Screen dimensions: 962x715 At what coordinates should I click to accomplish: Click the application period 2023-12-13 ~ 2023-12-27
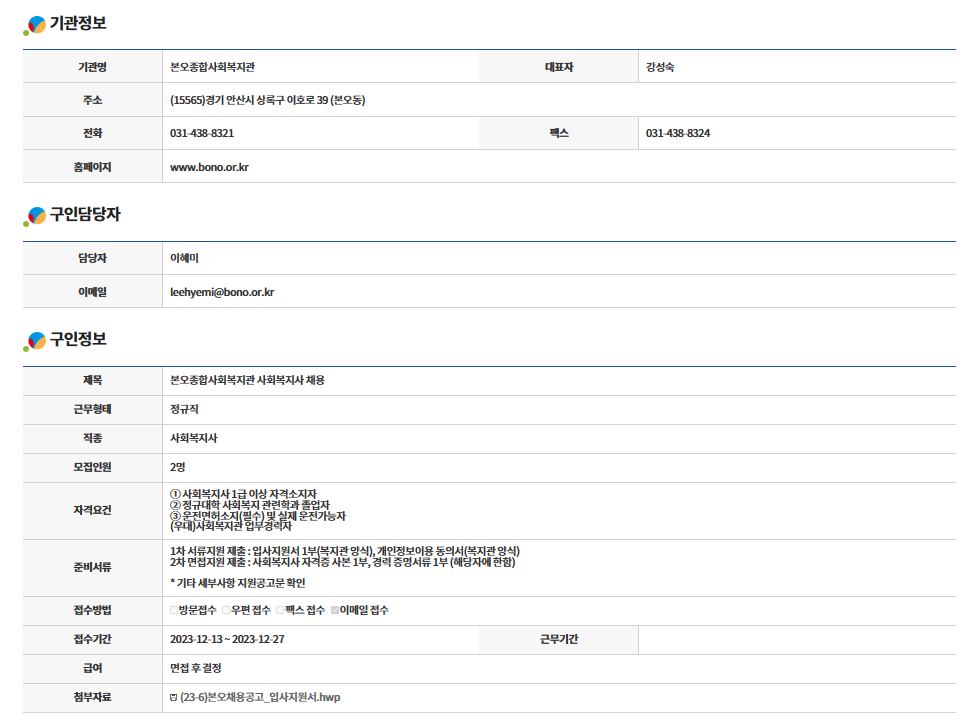click(x=227, y=639)
